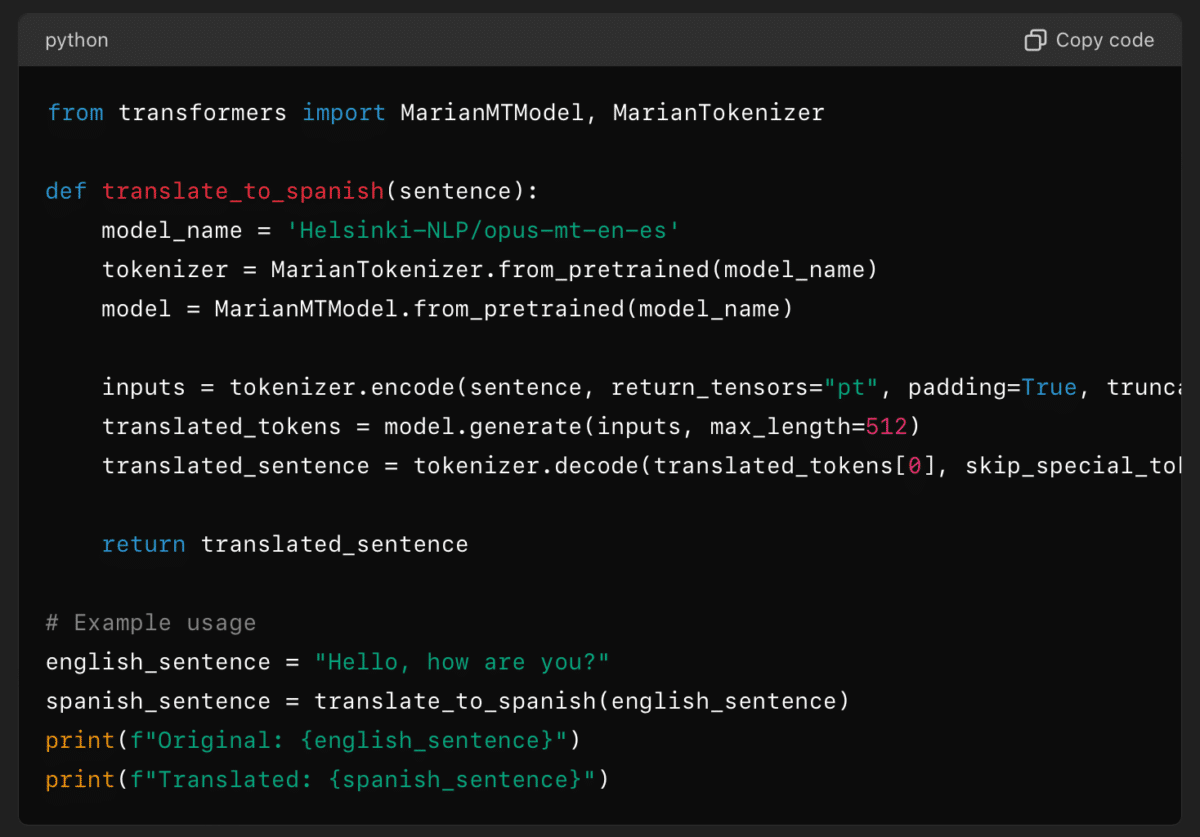
Task: Click the Copy code clipboard icon
Action: coord(1035,40)
